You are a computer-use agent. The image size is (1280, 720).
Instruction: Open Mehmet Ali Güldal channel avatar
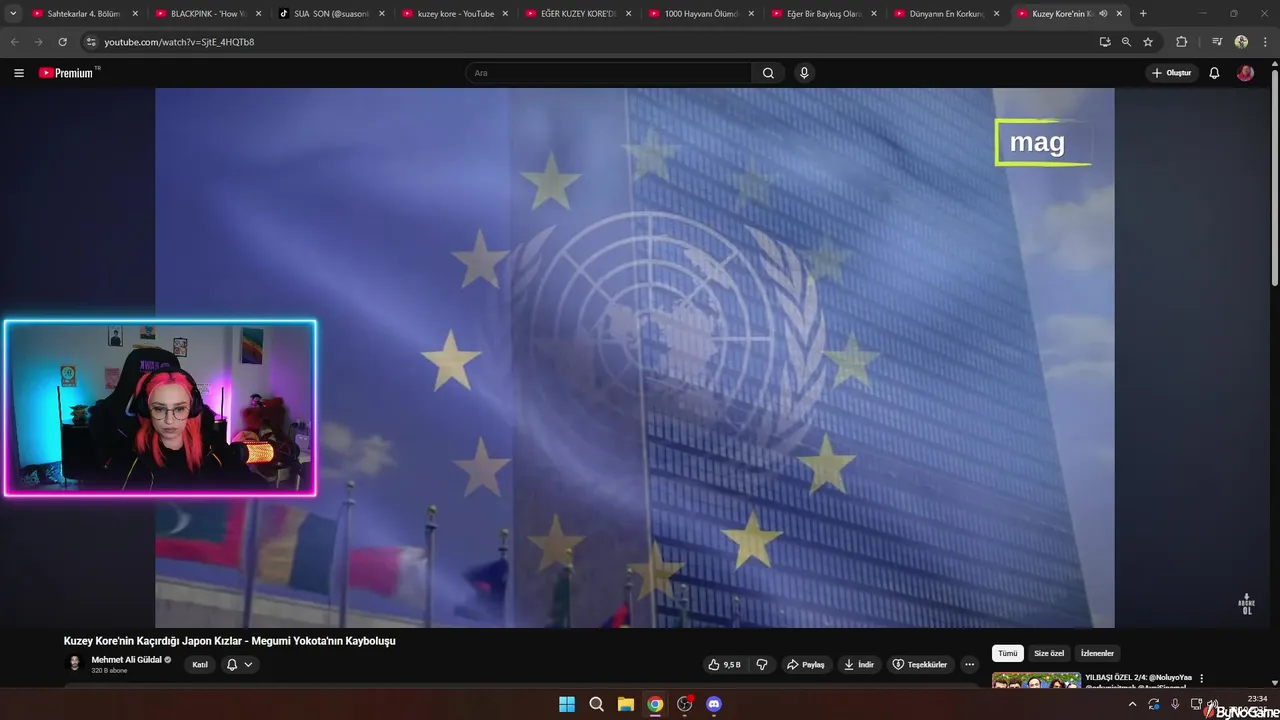(74, 664)
